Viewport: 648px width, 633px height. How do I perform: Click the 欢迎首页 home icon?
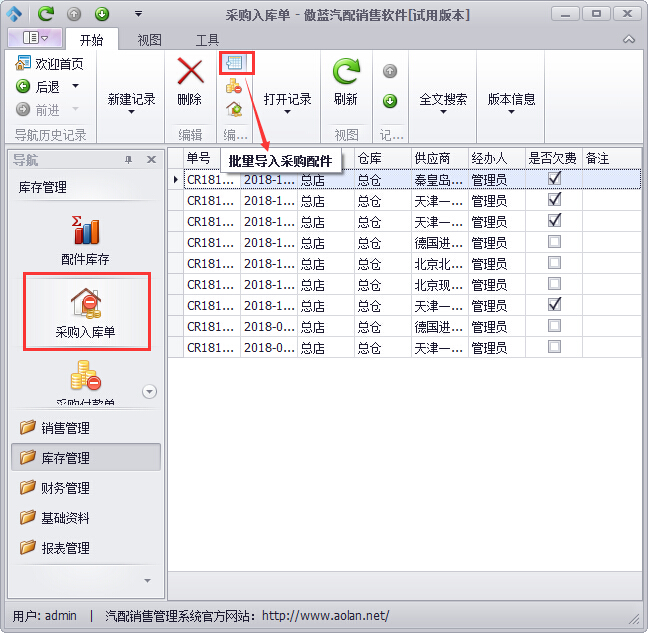tap(23, 64)
